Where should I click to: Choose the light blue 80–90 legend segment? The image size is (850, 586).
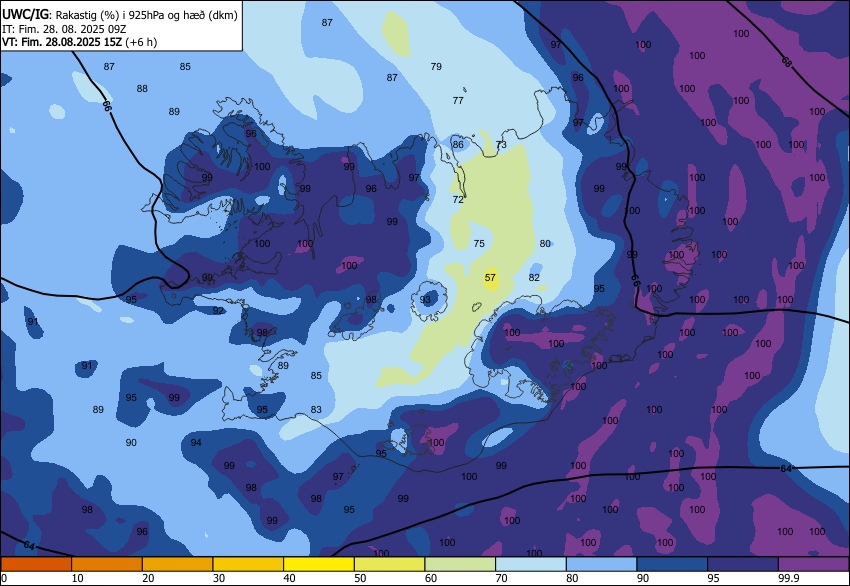pos(601,564)
